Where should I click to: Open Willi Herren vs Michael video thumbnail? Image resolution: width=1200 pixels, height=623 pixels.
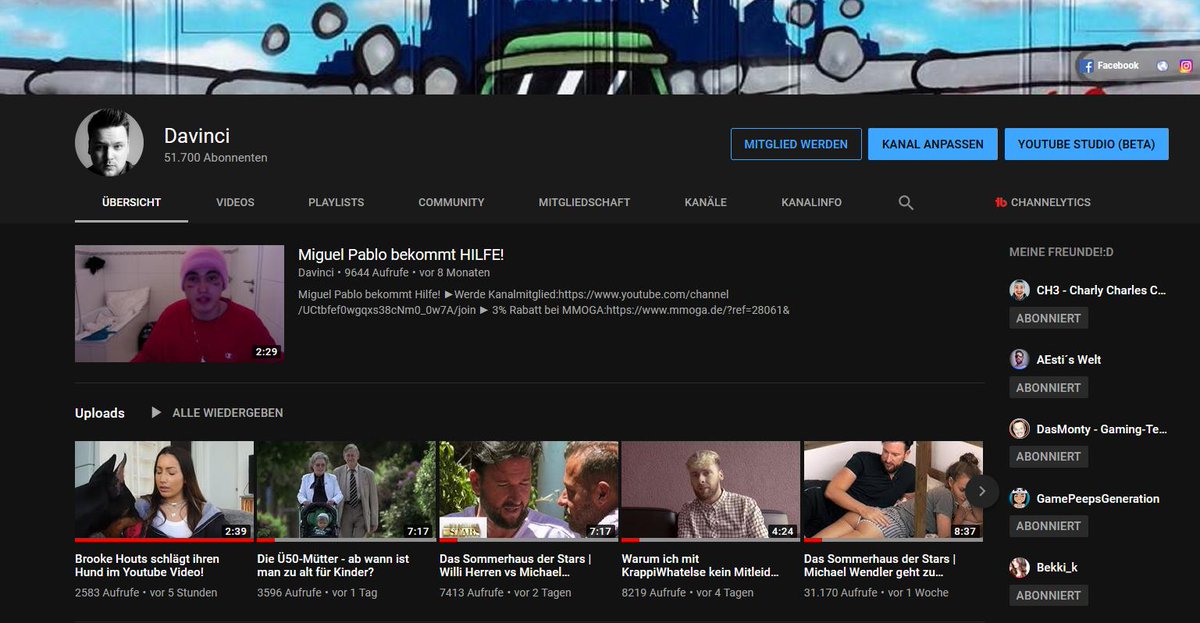click(x=529, y=491)
